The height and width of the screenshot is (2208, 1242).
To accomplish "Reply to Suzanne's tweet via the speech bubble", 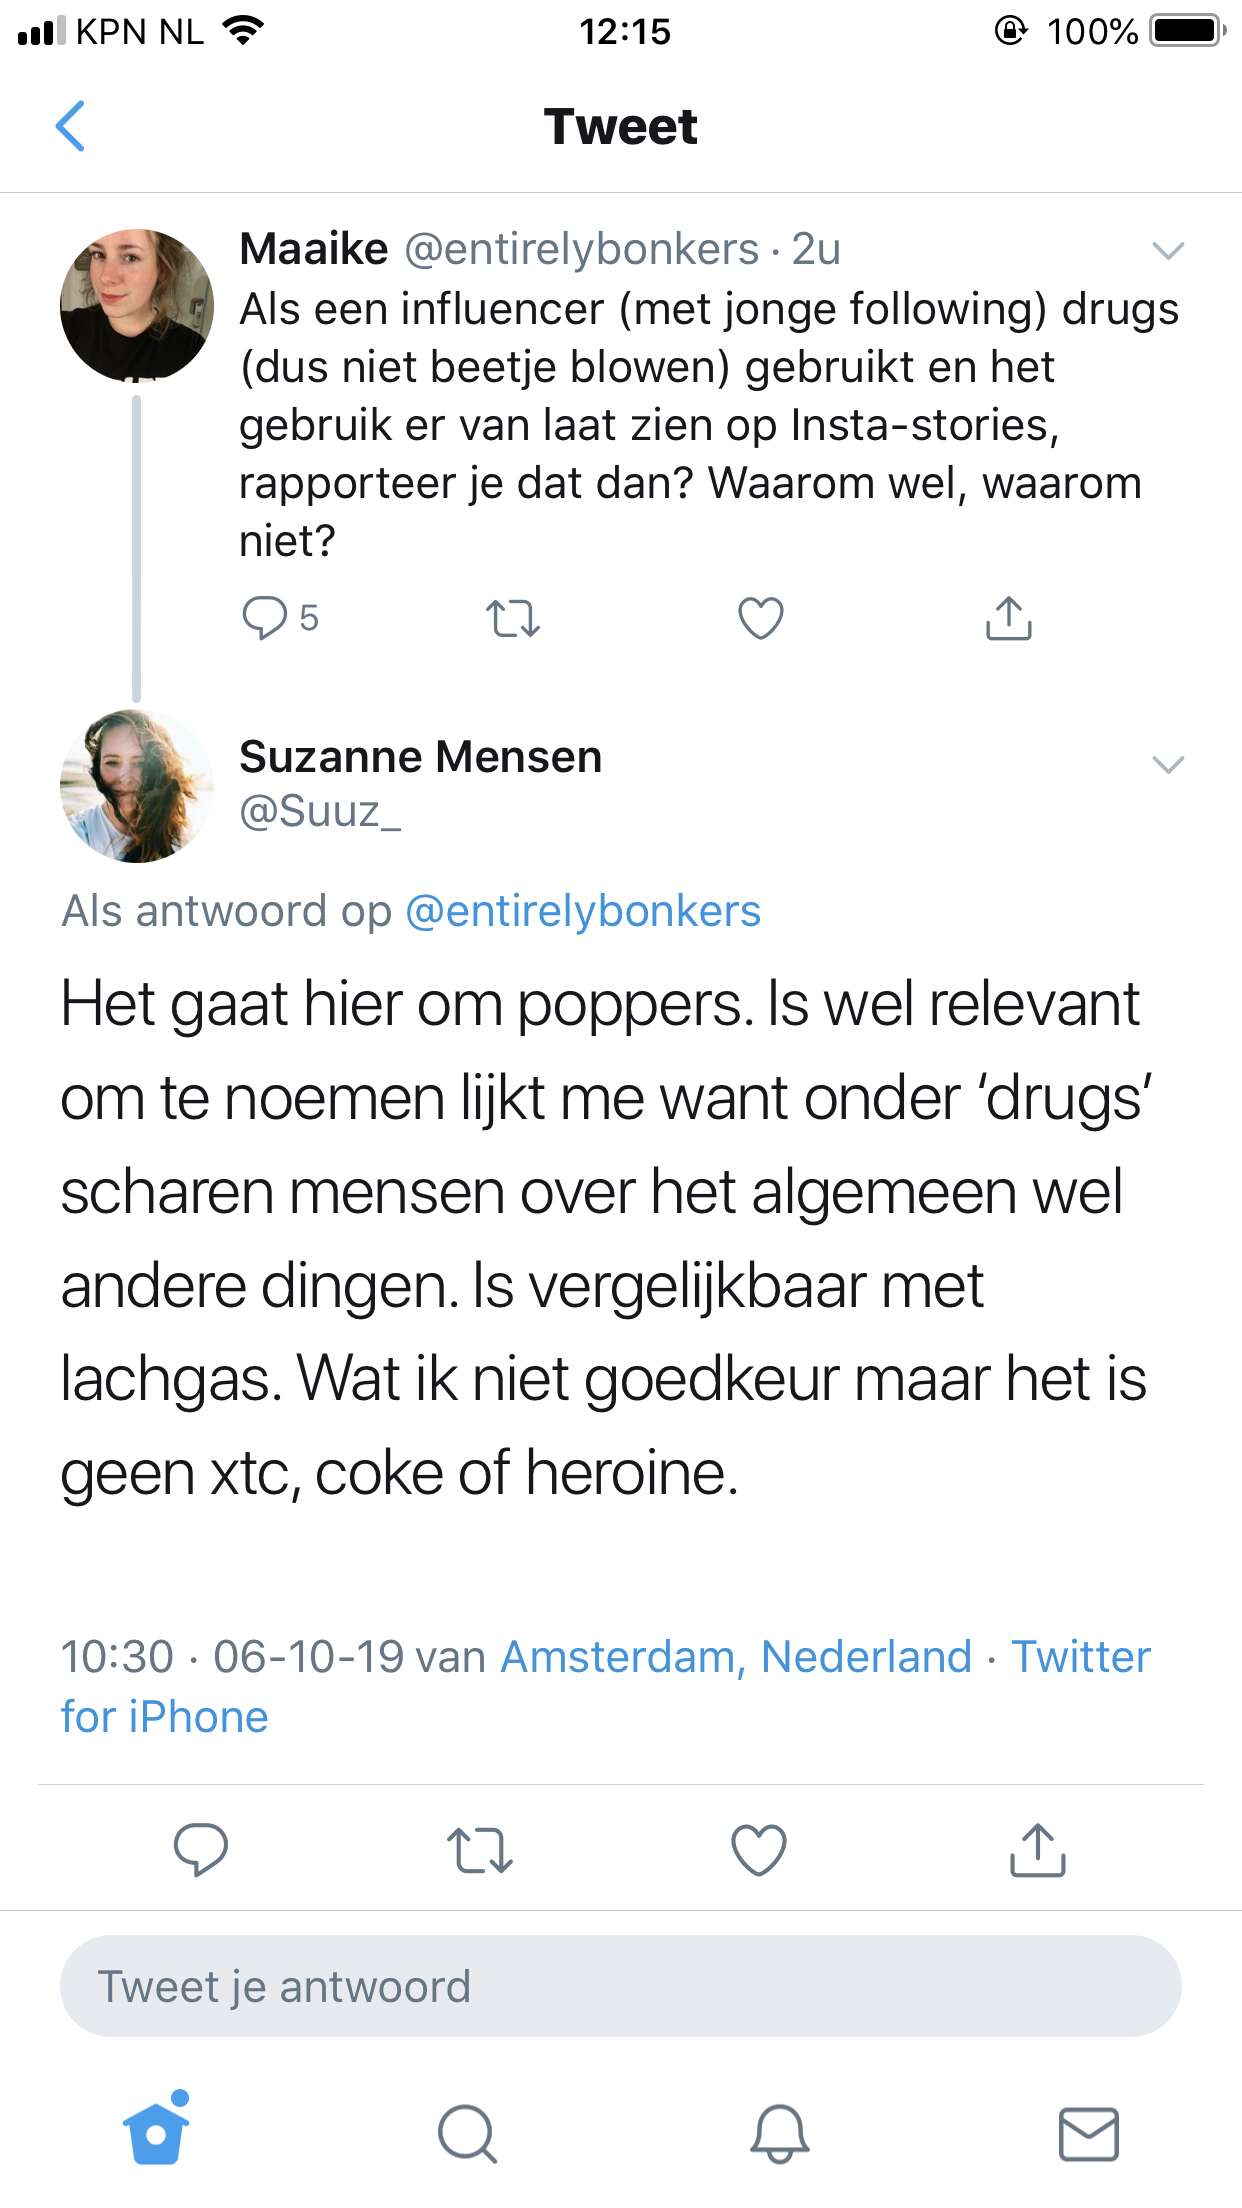I will (x=201, y=1849).
